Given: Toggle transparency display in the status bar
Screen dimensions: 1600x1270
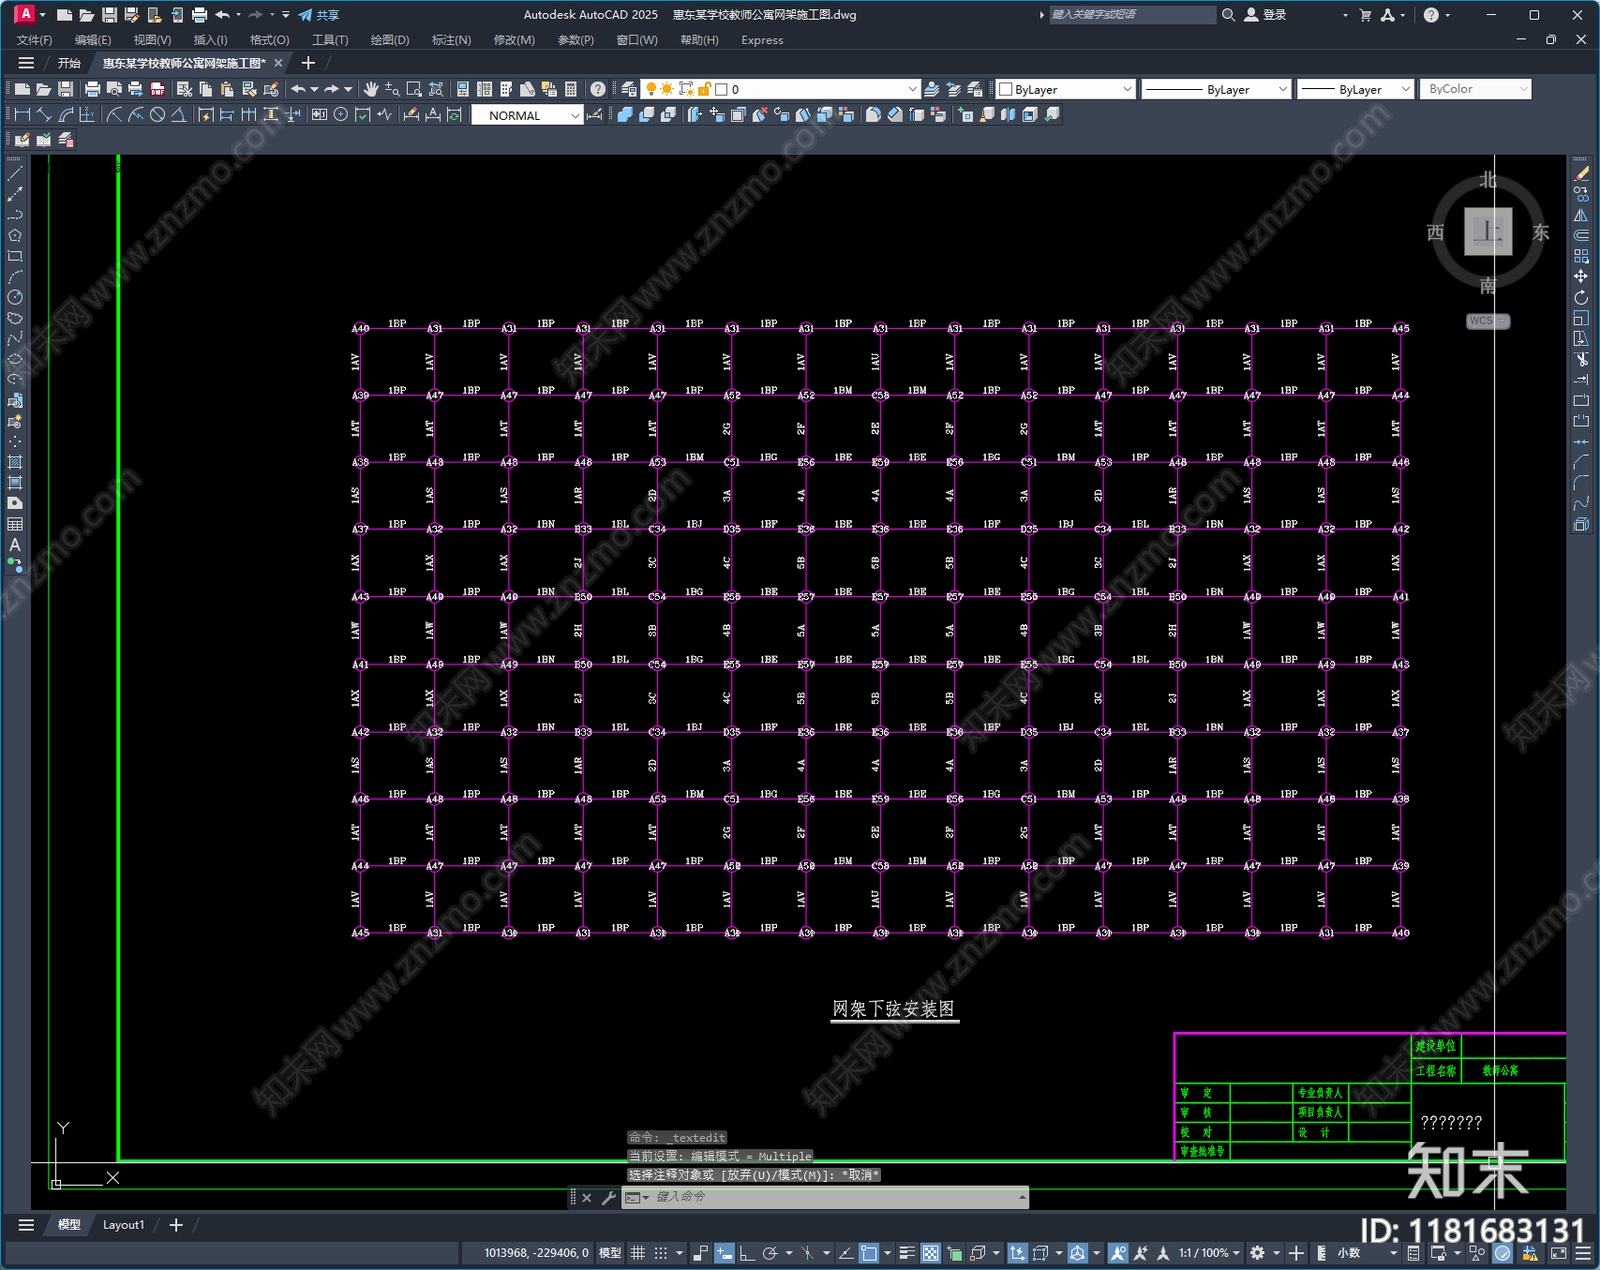Looking at the screenshot, I should [930, 1253].
